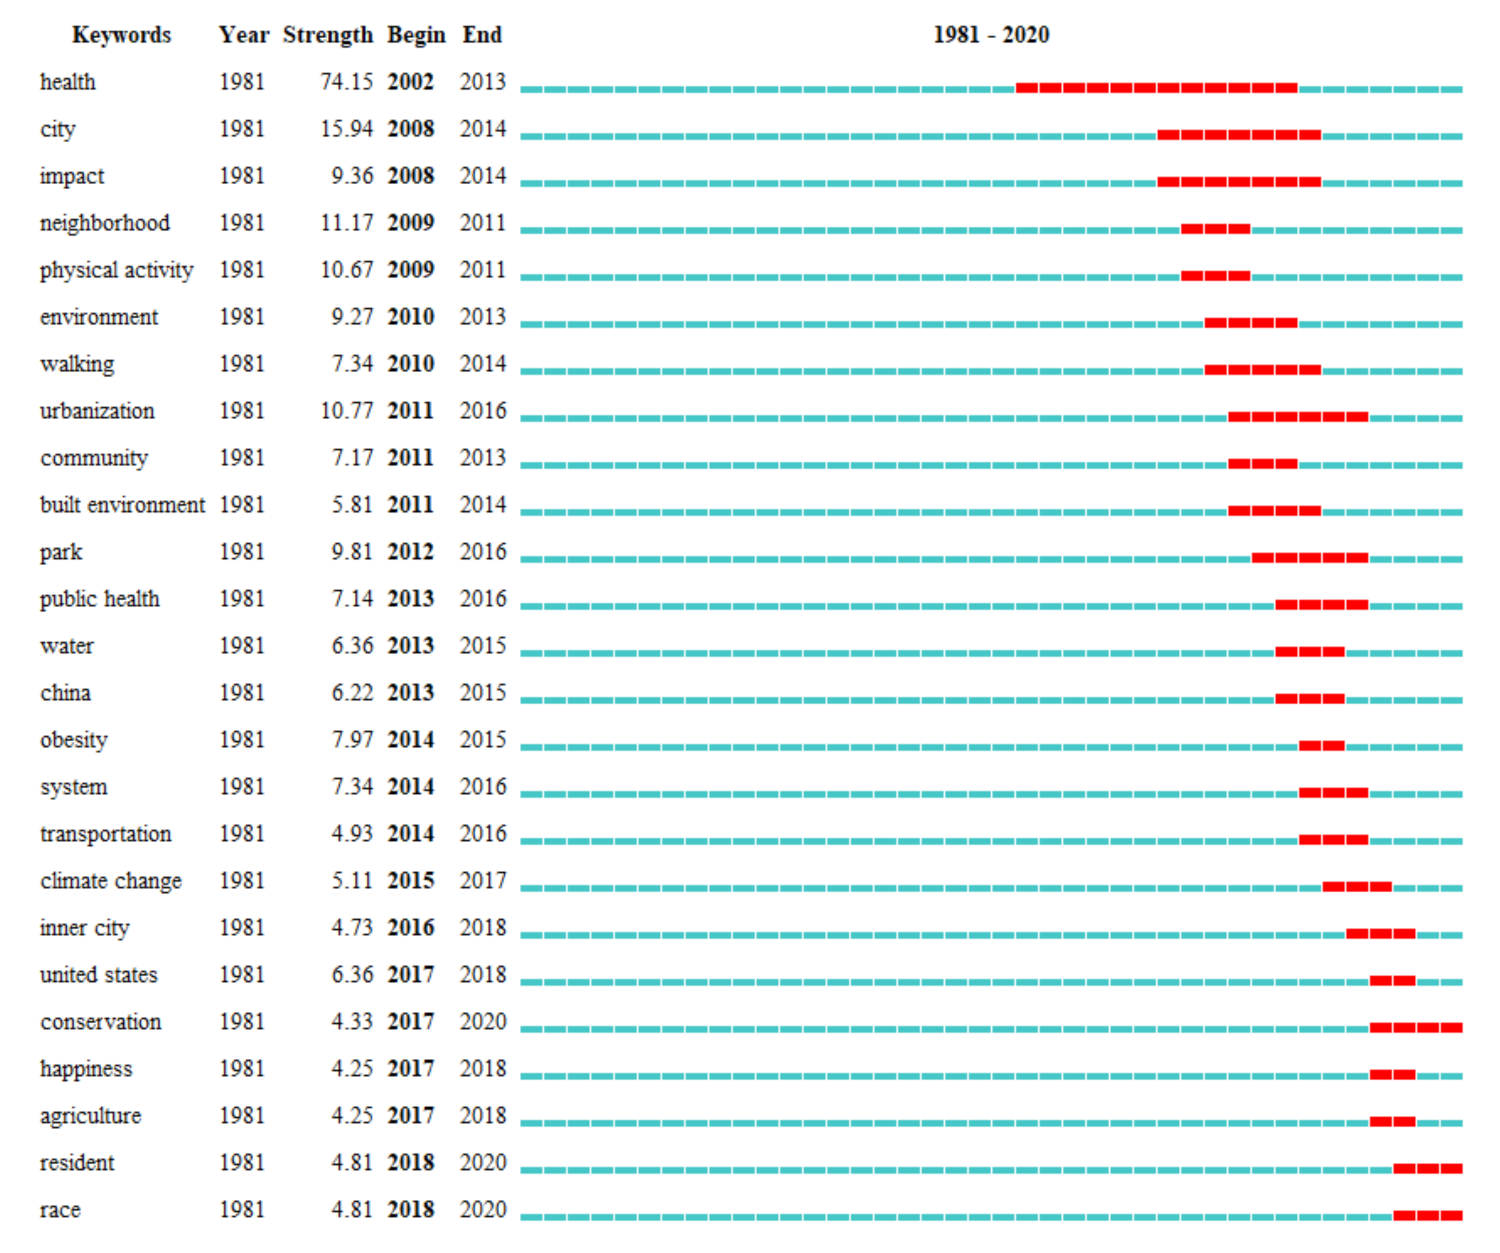Click the red burst bar for race
The height and width of the screenshot is (1253, 1500).
click(x=1428, y=1216)
